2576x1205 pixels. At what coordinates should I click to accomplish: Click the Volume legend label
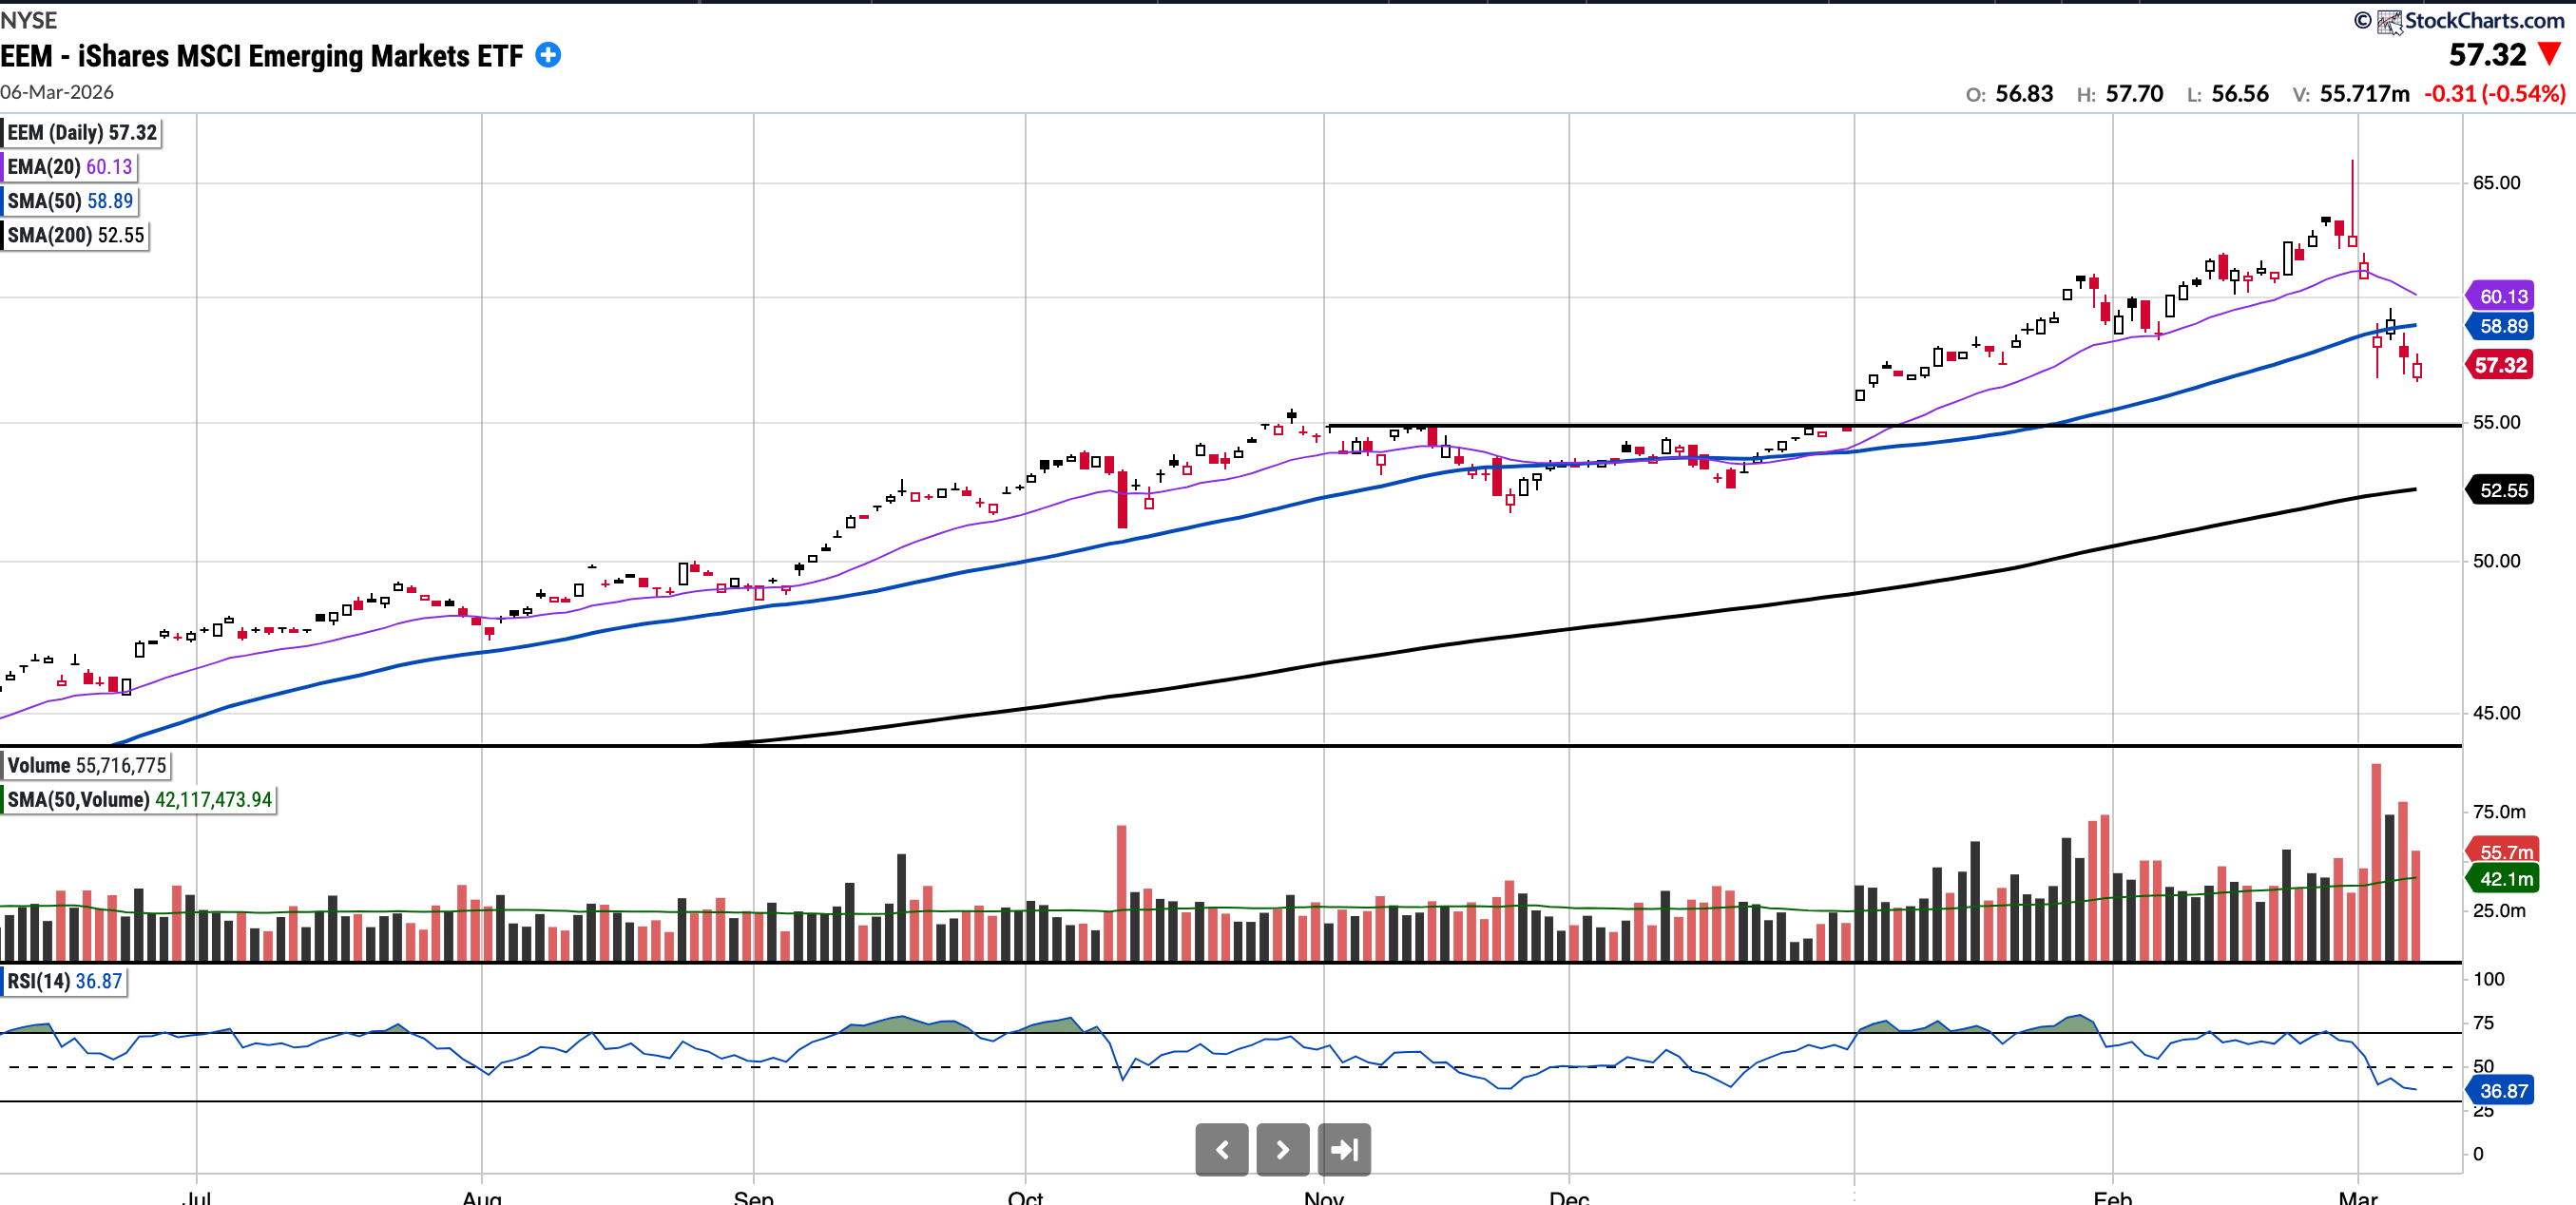[86, 765]
